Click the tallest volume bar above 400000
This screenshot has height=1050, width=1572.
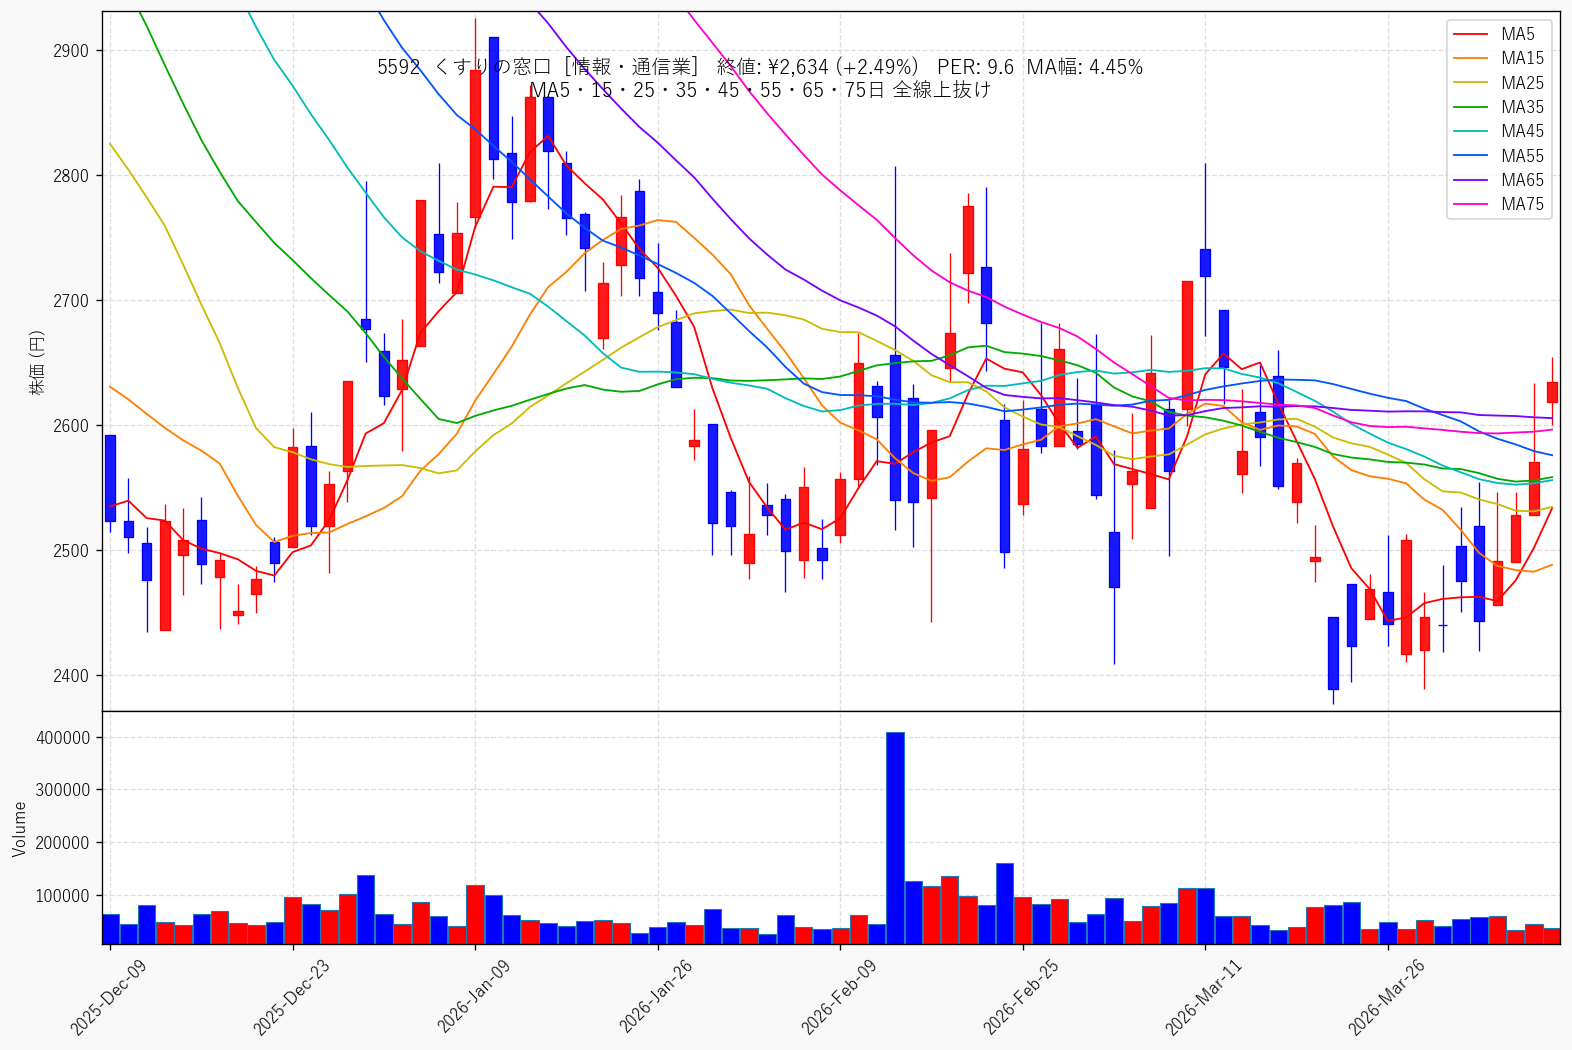(x=895, y=838)
